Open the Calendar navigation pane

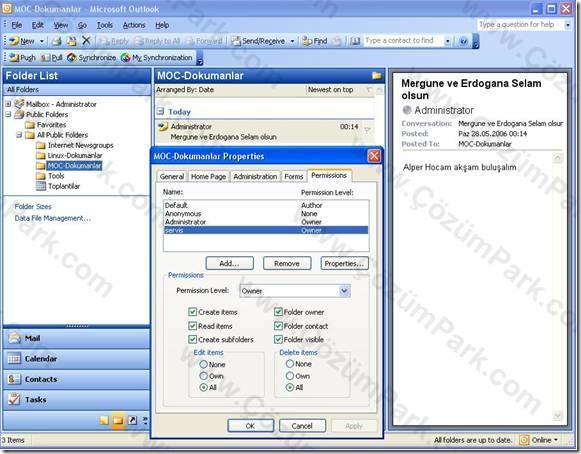point(76,358)
